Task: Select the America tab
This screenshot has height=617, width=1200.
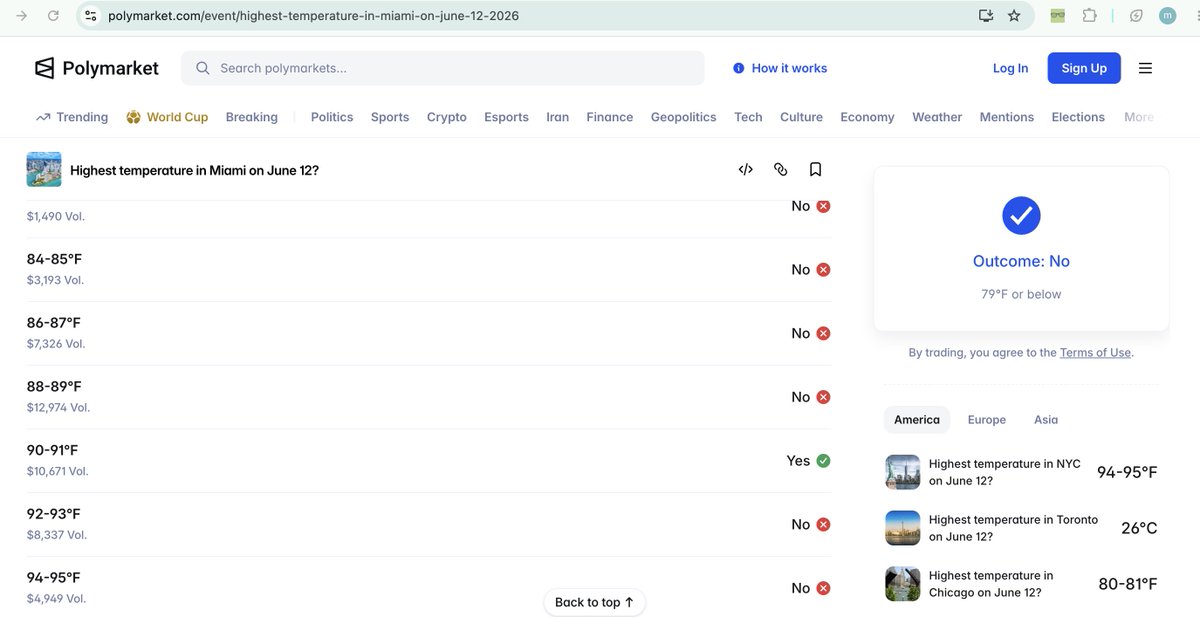Action: pyautogui.click(x=917, y=420)
